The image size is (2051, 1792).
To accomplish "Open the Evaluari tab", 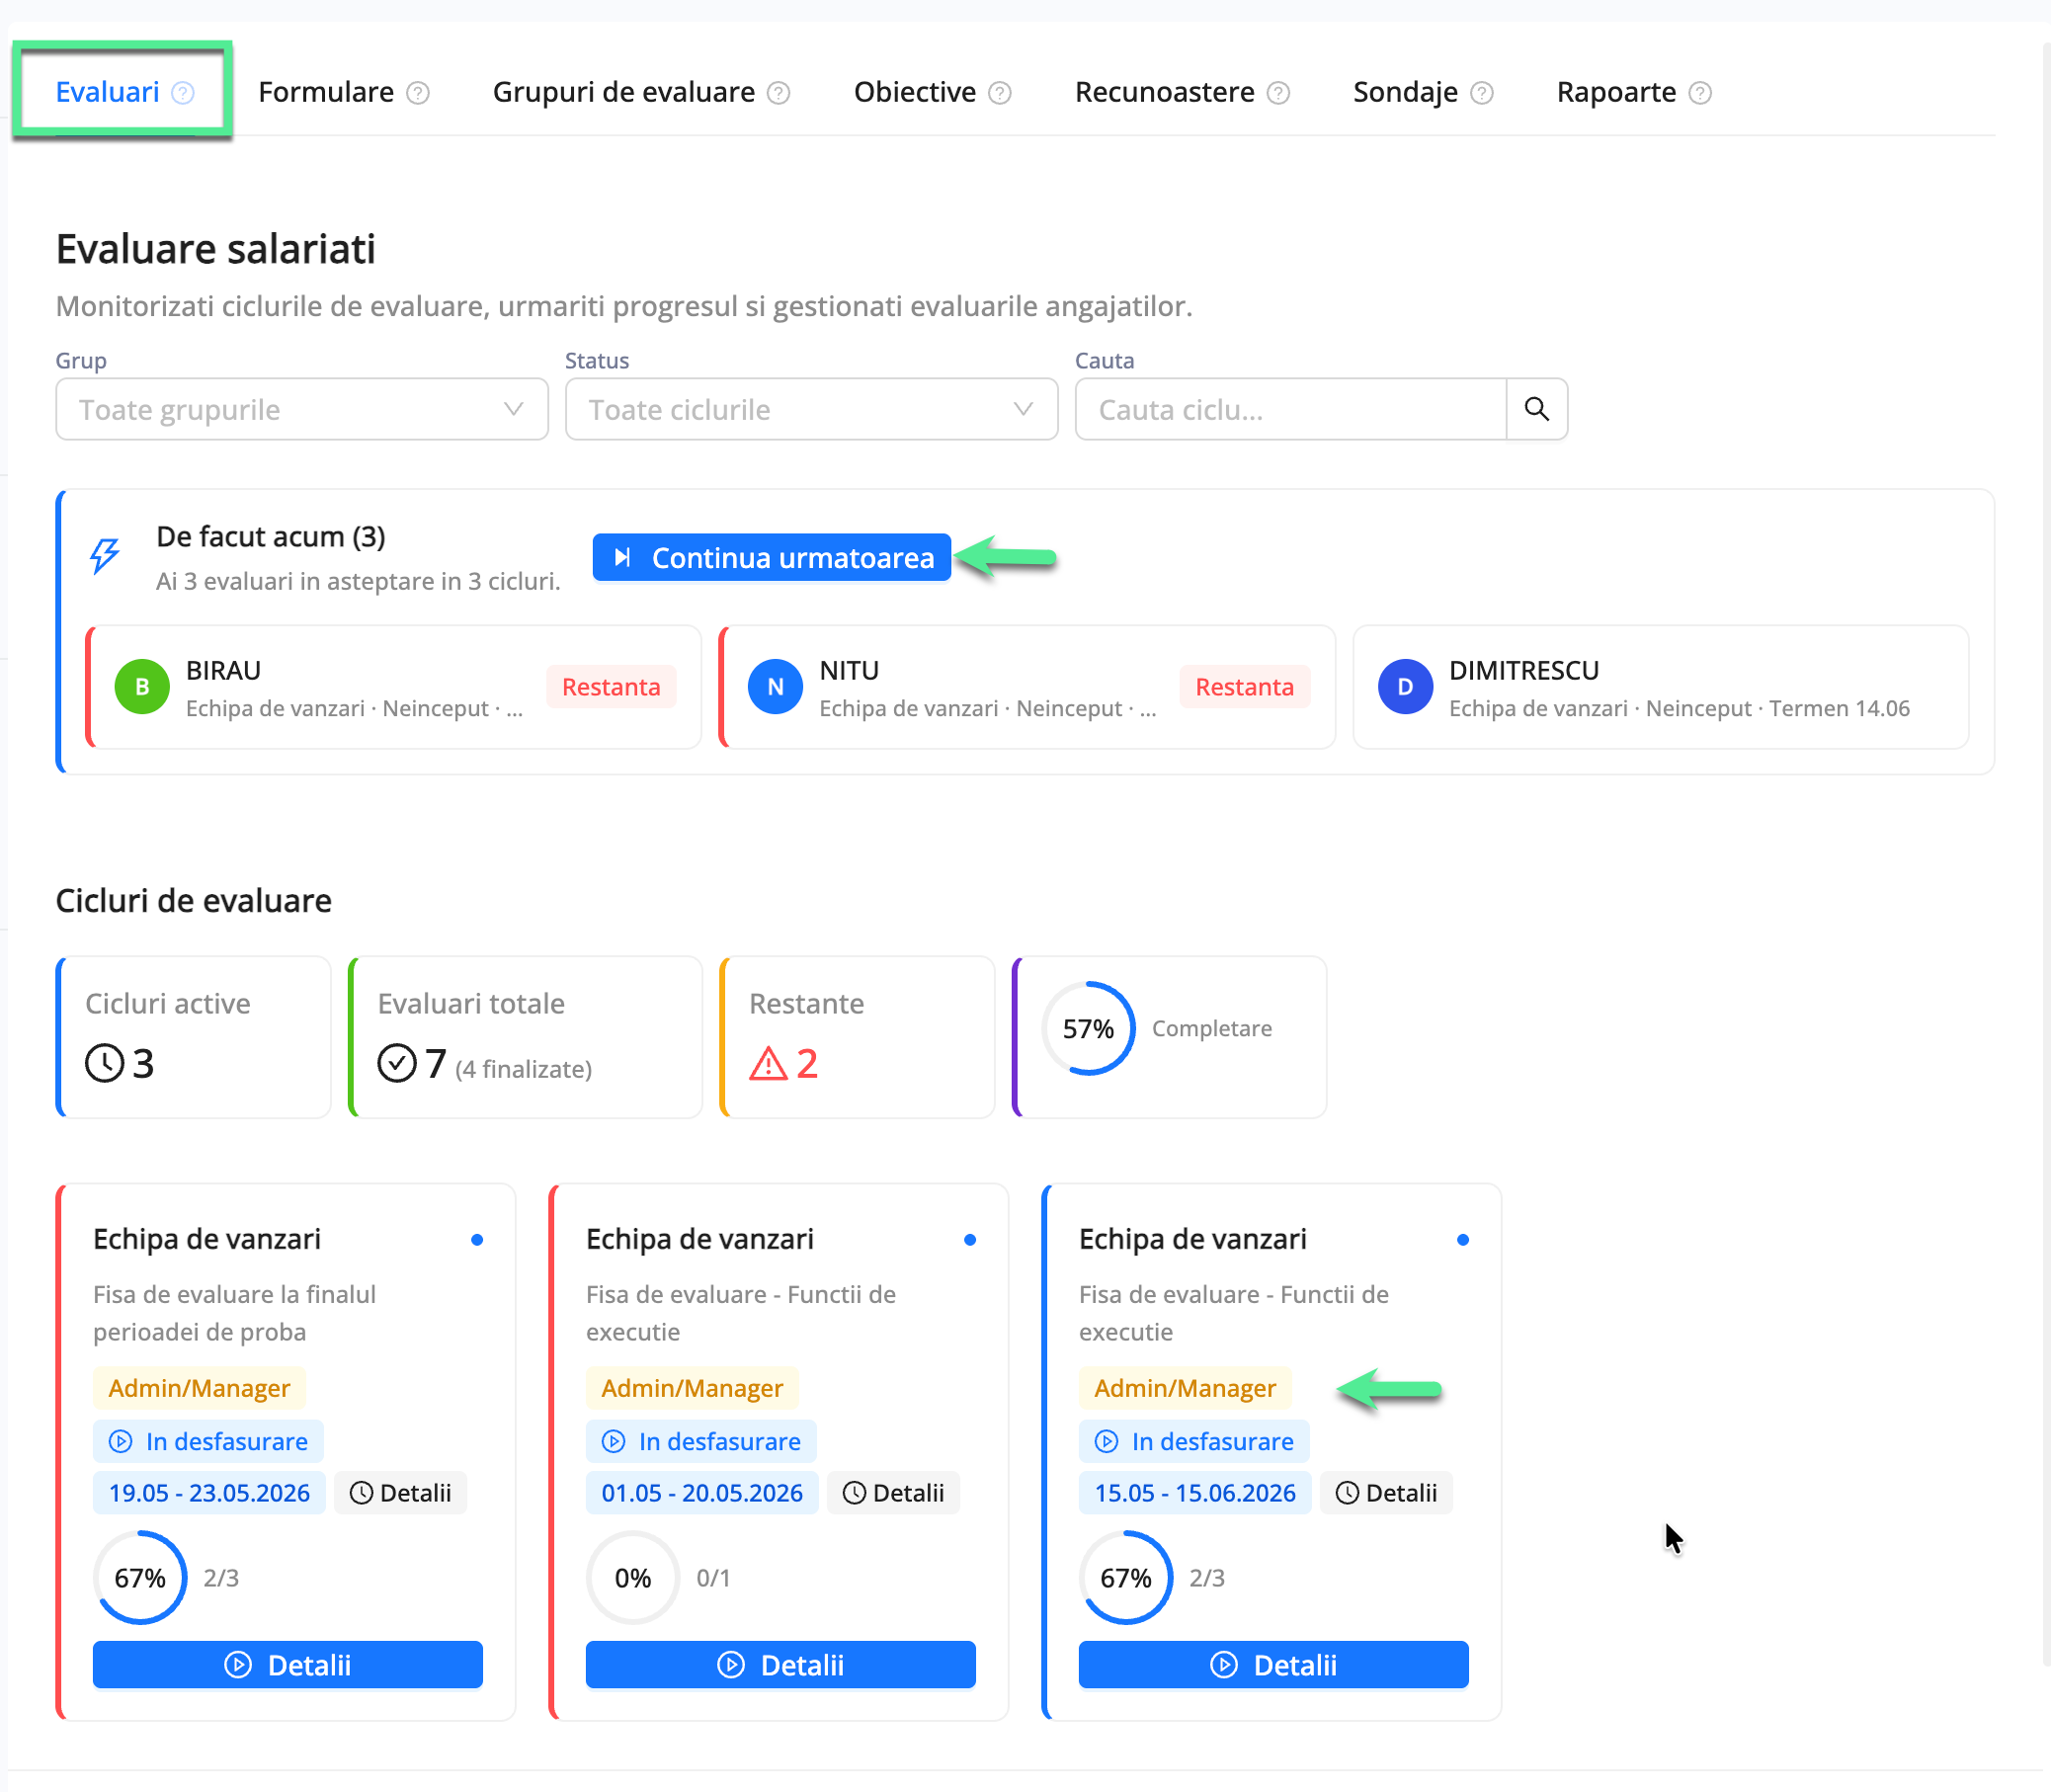I will coord(107,92).
